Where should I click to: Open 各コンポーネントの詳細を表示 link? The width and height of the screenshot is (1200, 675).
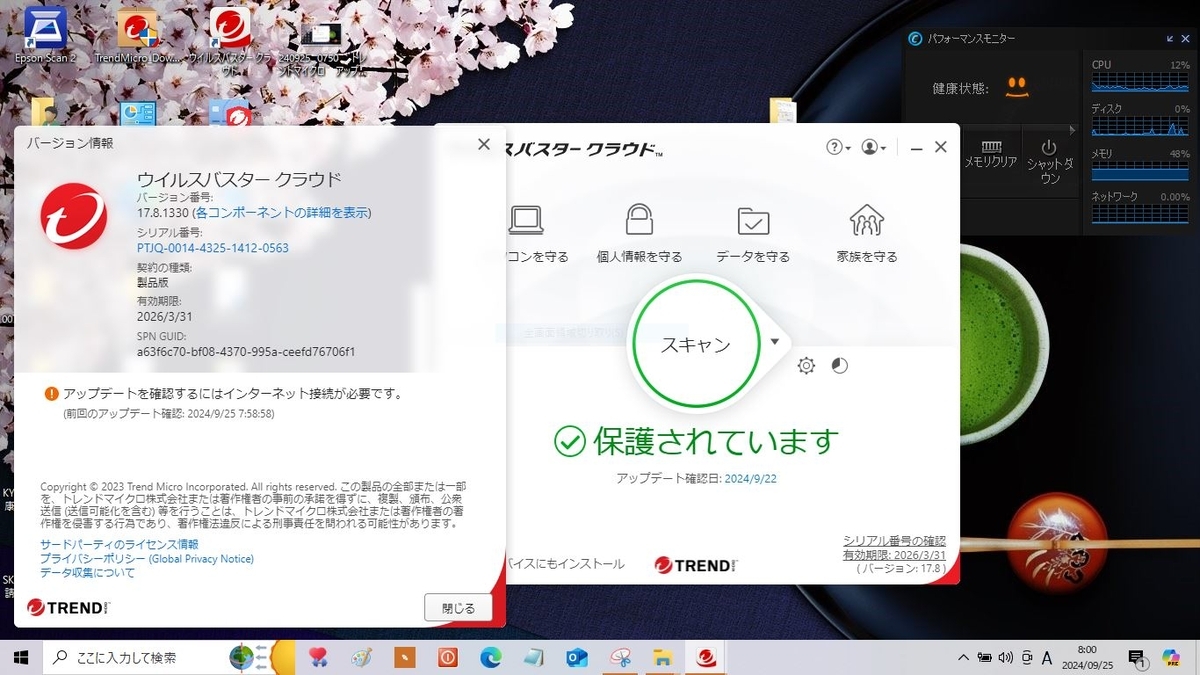point(282,212)
